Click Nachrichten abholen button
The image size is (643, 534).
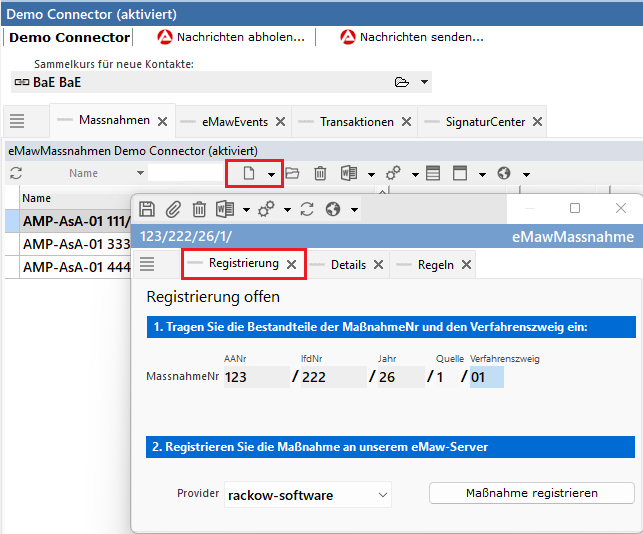point(231,37)
